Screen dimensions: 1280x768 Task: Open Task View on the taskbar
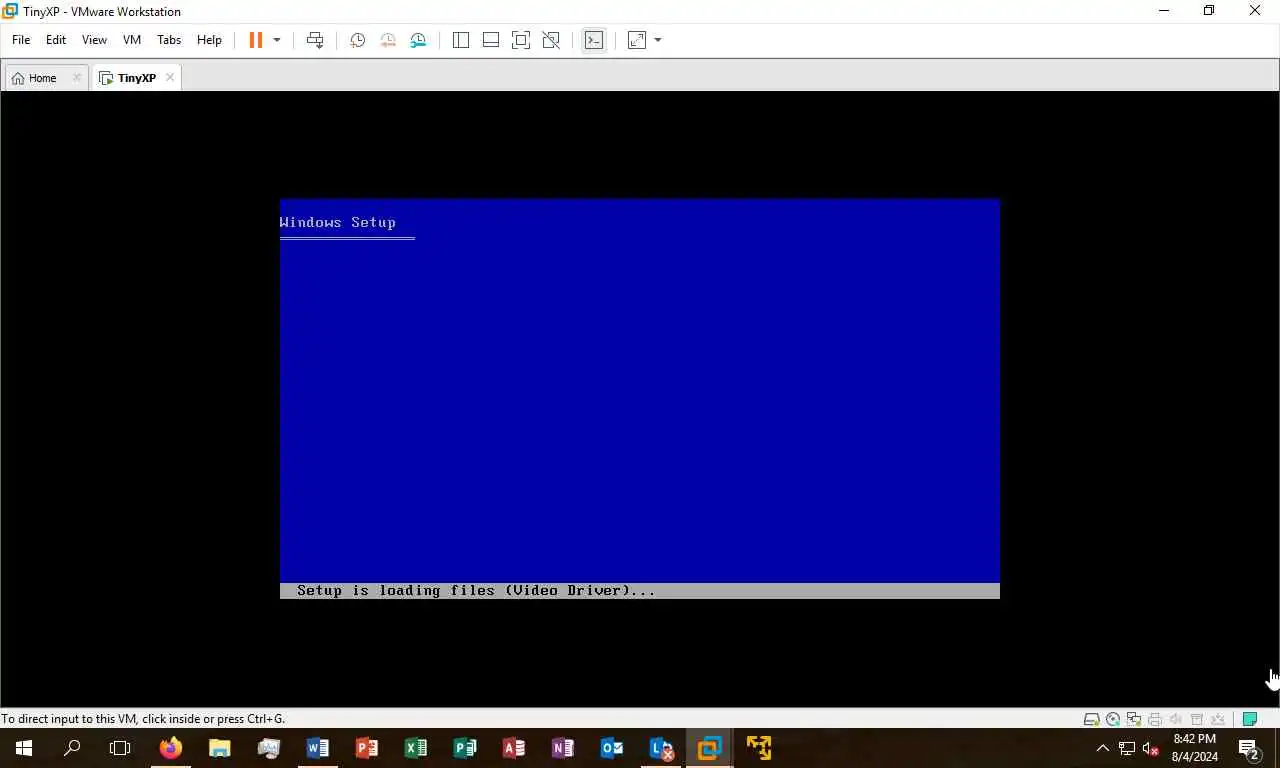pos(120,748)
